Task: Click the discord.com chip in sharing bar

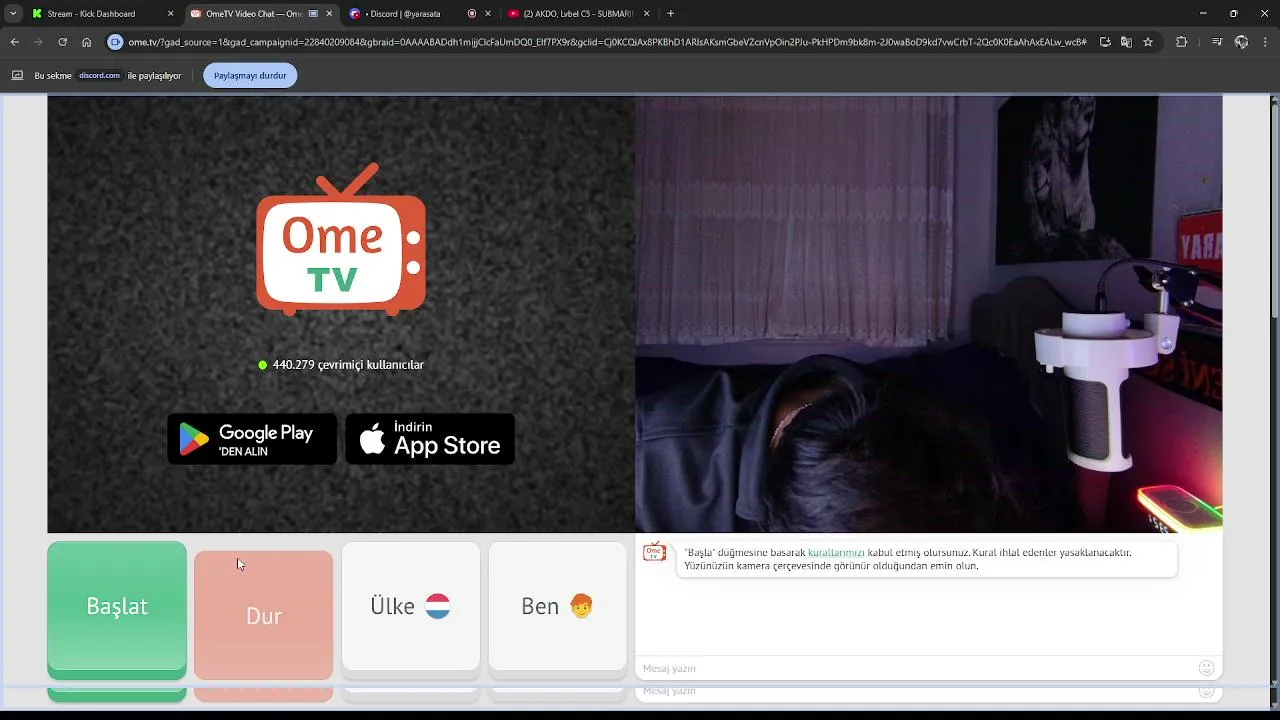Action: [99, 75]
